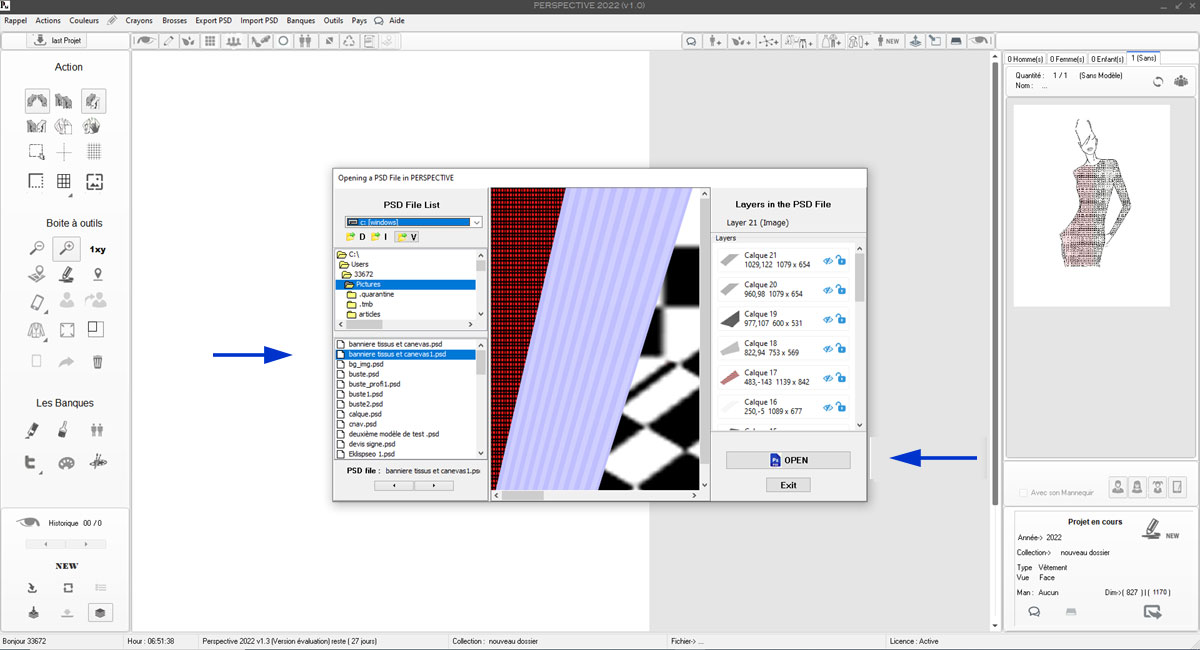
Task: Click the OPEN button in PSD dialog
Action: click(x=788, y=460)
